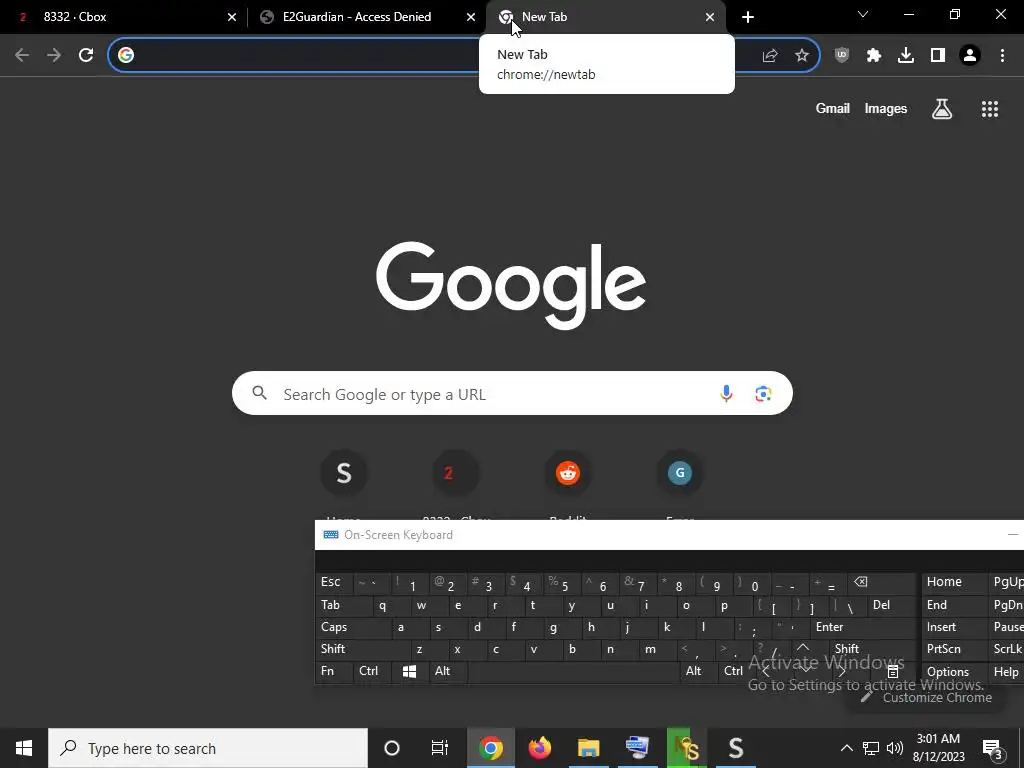Screen dimensions: 1024x768
Task: Bookmark this tab with the star icon
Action: tap(802, 56)
